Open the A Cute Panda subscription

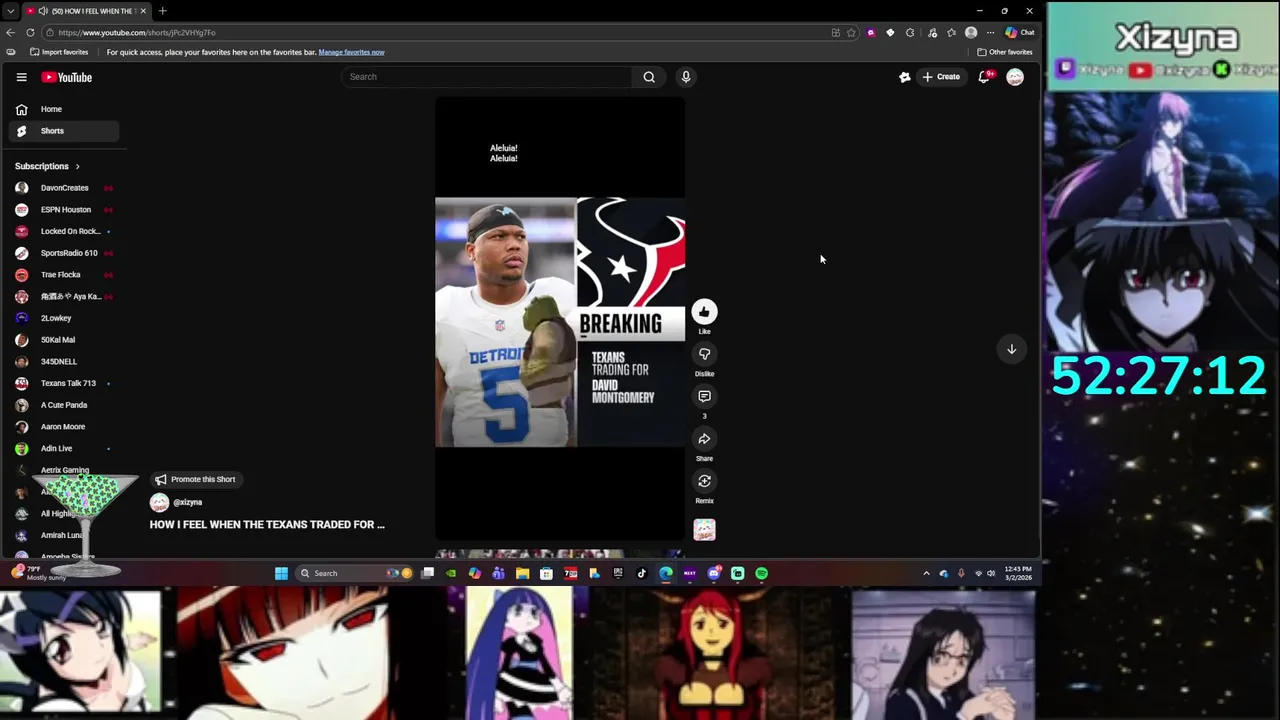point(64,405)
